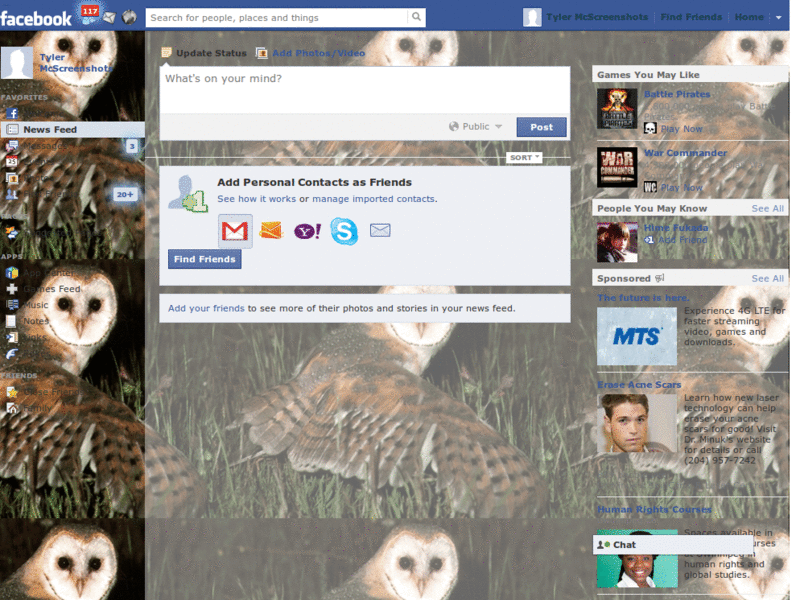
Task: Click the Post button
Action: tap(541, 127)
